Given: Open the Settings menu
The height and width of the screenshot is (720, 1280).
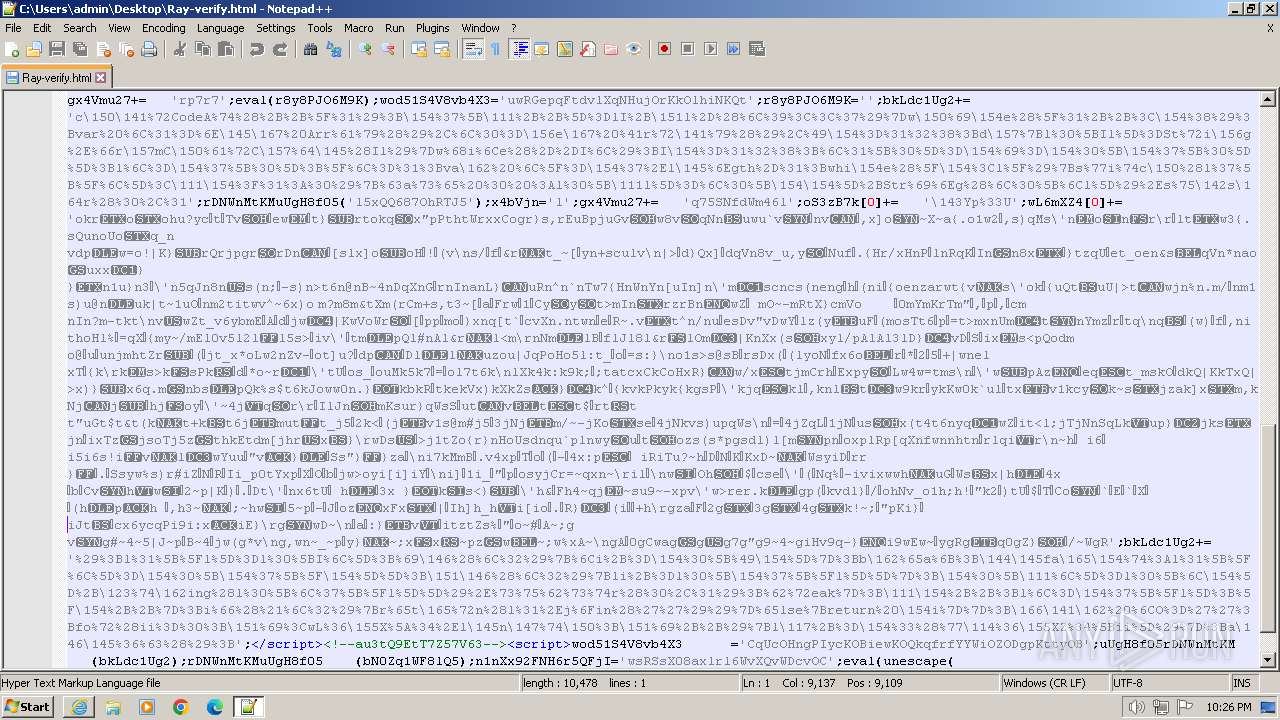Looking at the screenshot, I should (276, 28).
